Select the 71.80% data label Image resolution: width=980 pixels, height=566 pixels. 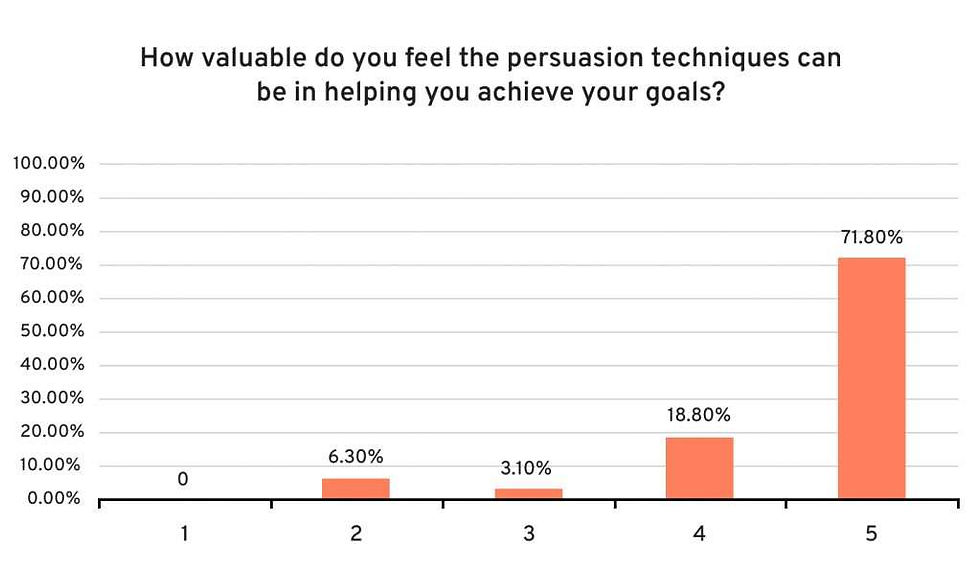(871, 237)
